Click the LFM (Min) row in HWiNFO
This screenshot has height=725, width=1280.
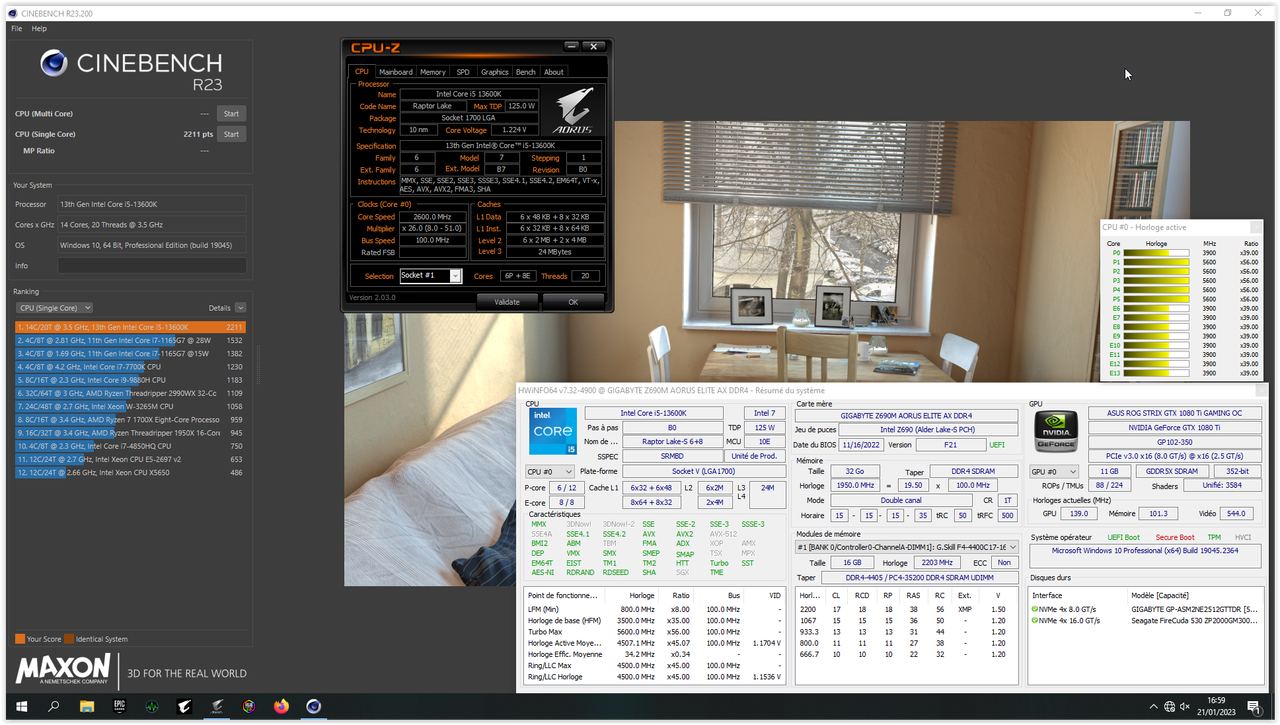[655, 609]
